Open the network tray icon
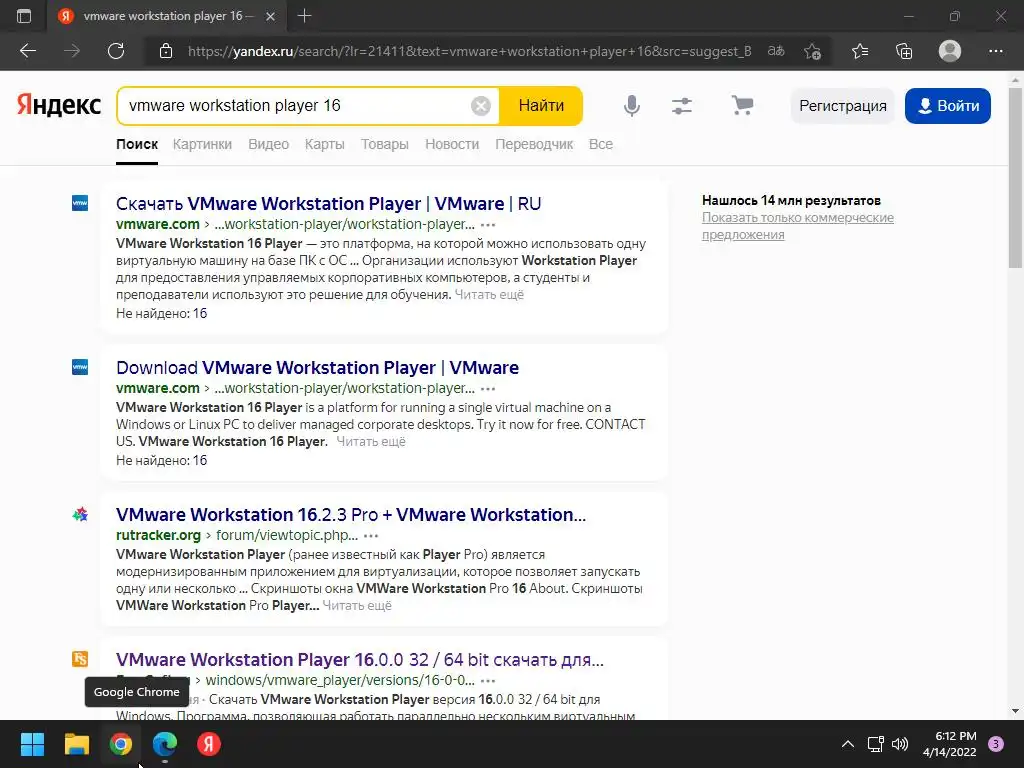The height and width of the screenshot is (768, 1024). click(875, 744)
